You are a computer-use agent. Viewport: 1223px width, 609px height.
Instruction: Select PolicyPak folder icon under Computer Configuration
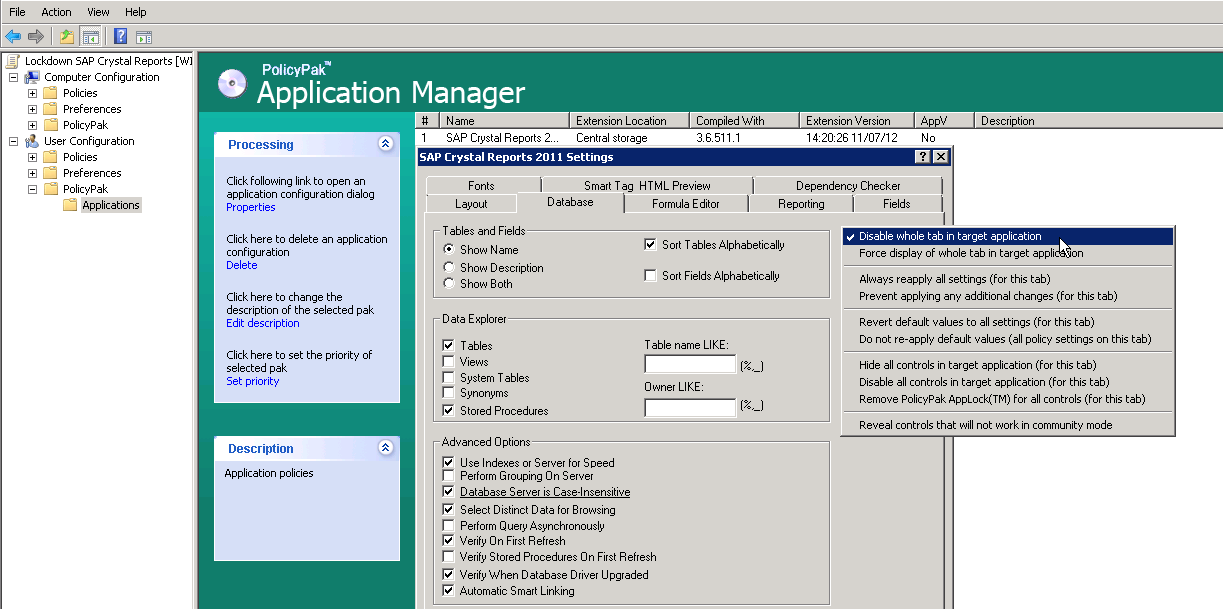pos(50,125)
